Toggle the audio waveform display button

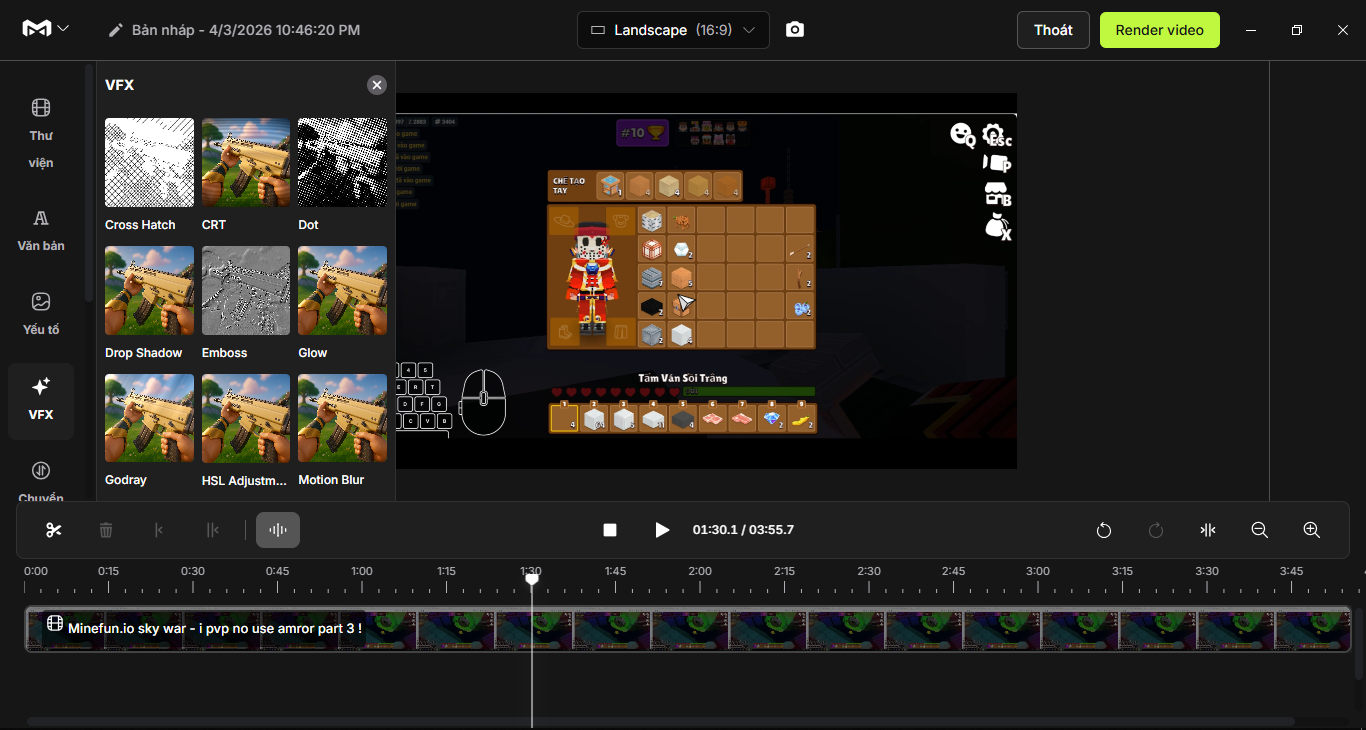pos(278,530)
